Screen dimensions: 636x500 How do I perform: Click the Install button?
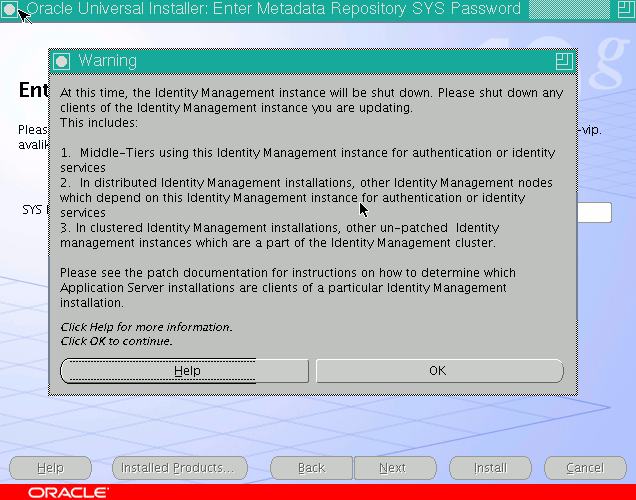490,468
